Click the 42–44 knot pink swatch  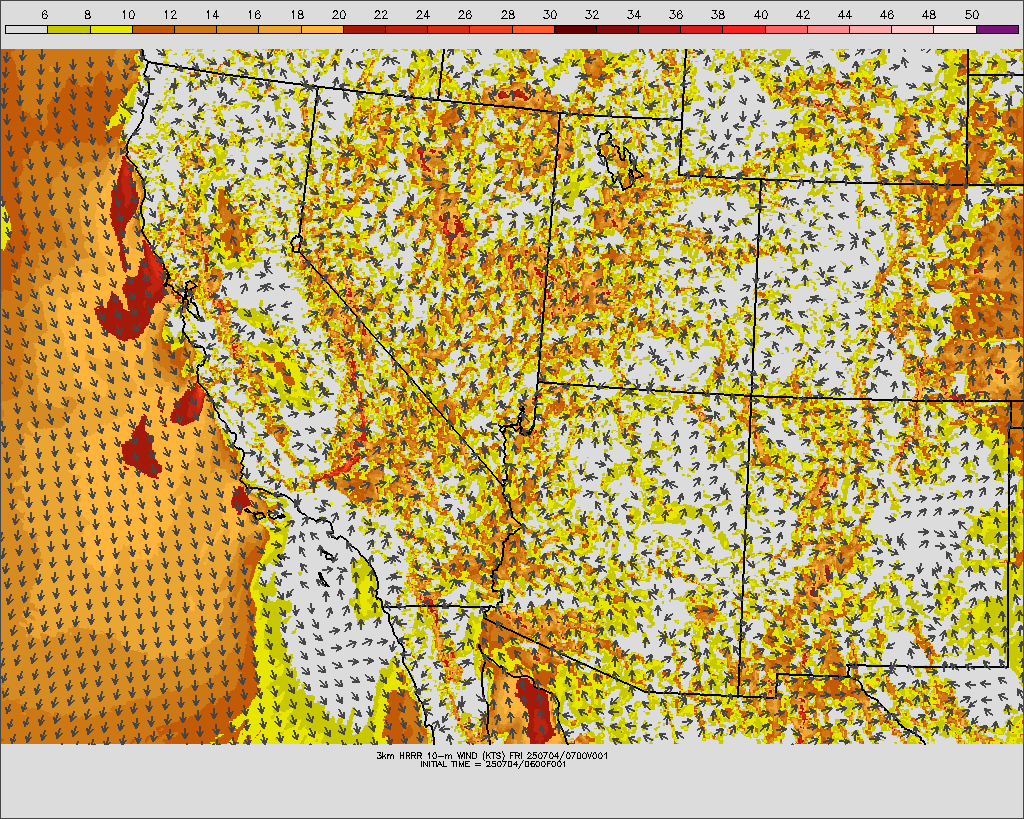pos(828,29)
